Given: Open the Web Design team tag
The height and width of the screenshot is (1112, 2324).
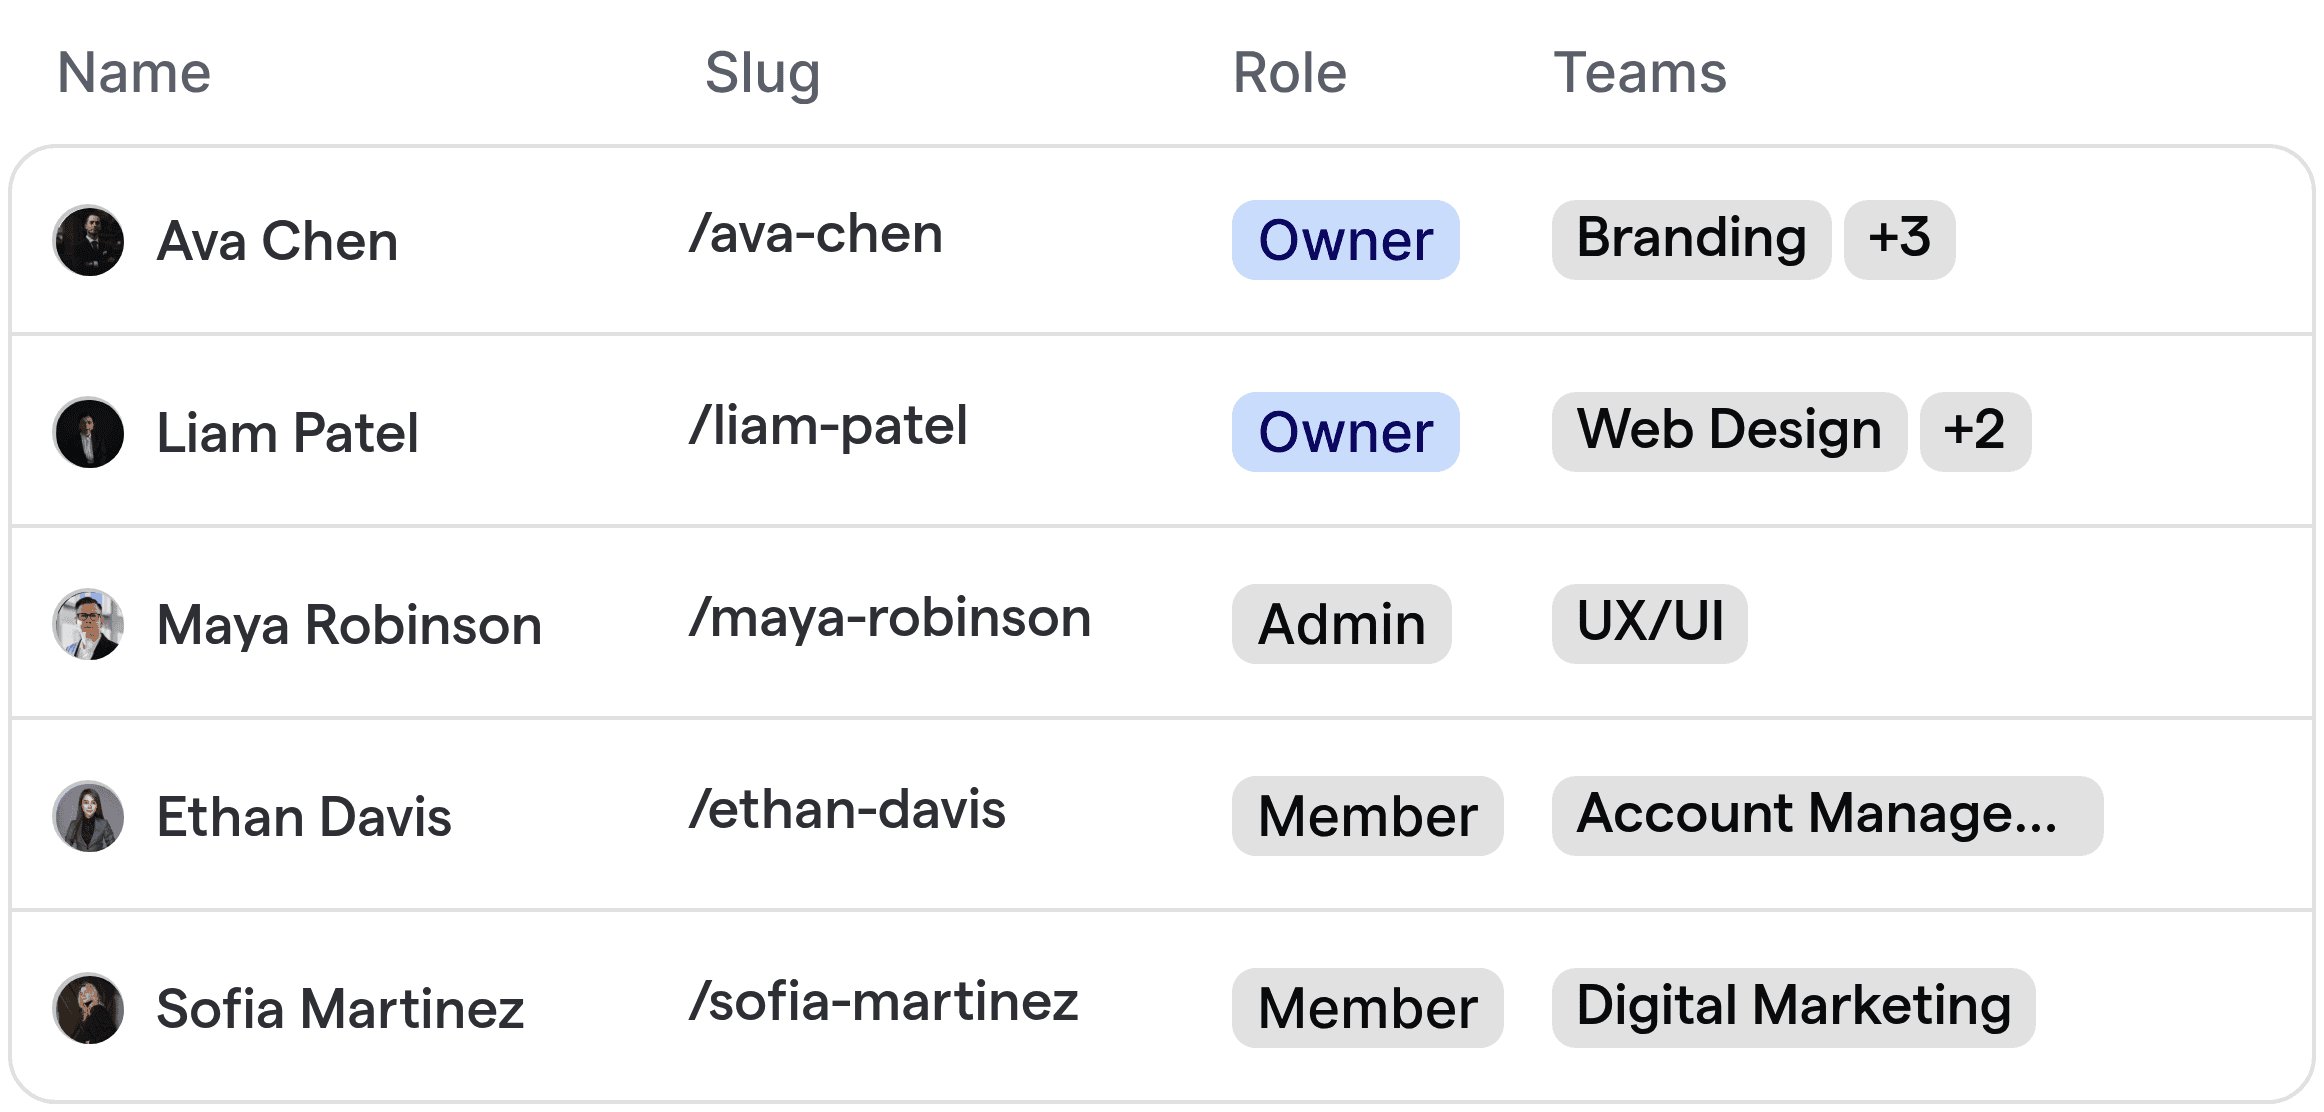Looking at the screenshot, I should (x=1728, y=431).
